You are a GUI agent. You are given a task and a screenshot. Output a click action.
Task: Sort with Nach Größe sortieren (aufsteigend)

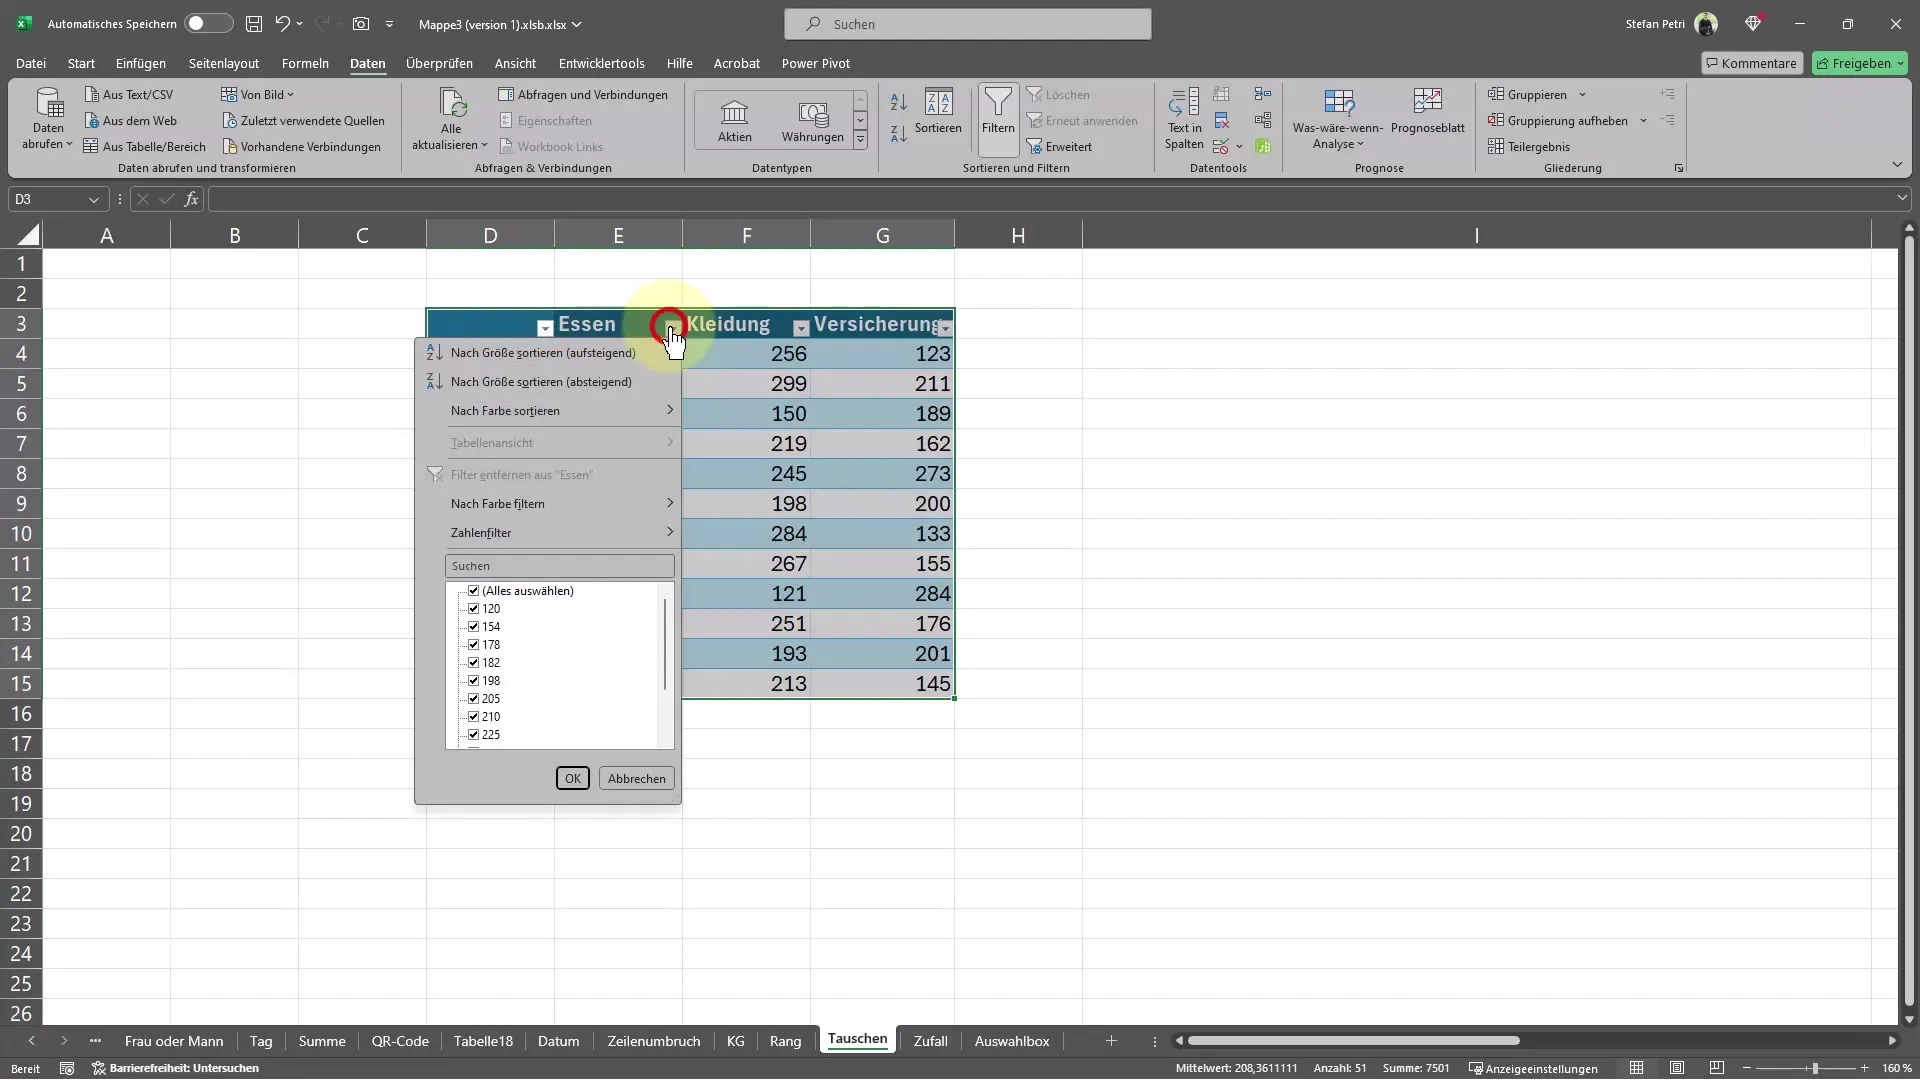pos(542,353)
